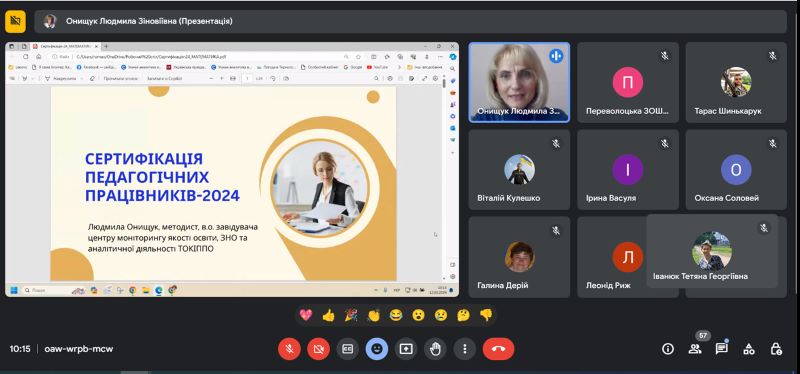Click Галина Дерій avatar photo
This screenshot has width=800, height=374.
pyautogui.click(x=519, y=257)
